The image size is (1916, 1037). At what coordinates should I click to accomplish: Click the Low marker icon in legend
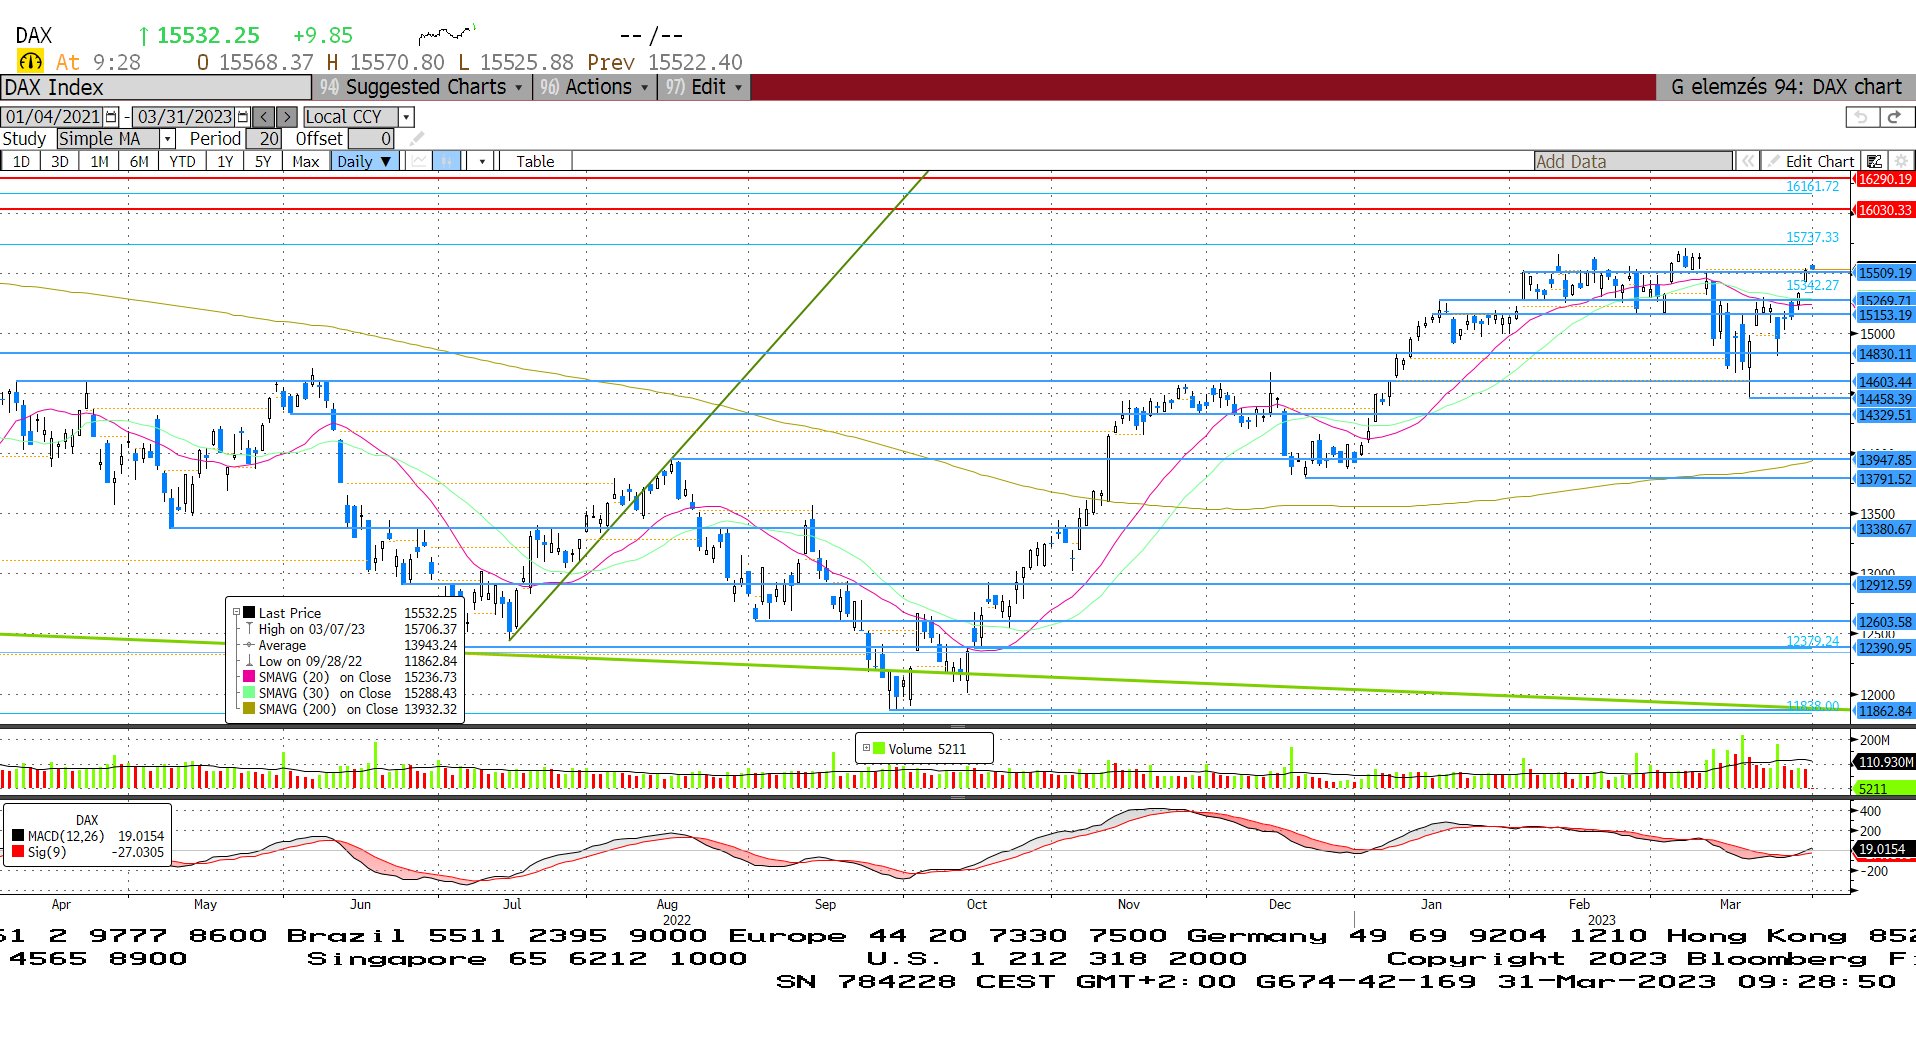coord(249,661)
